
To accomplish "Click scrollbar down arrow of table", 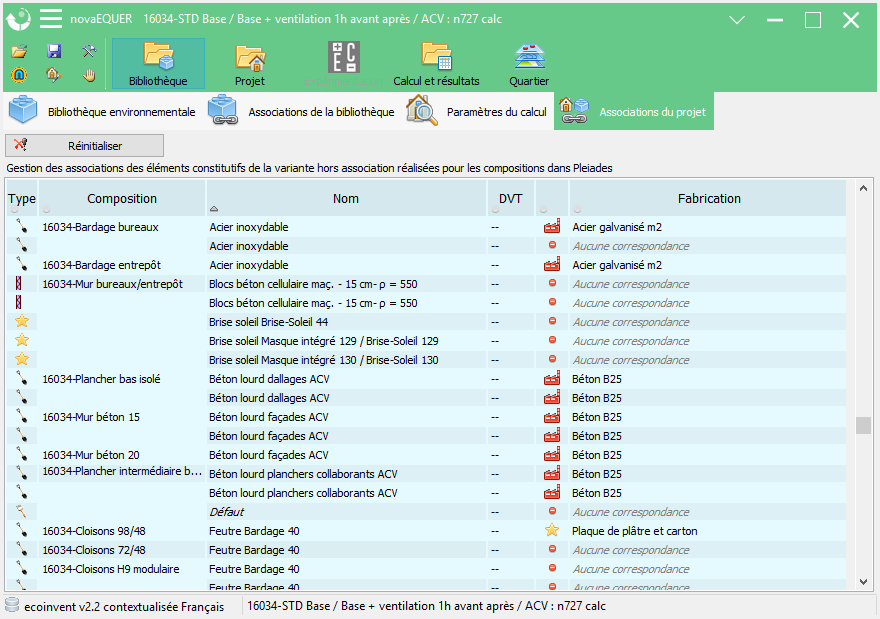I will pos(863,582).
